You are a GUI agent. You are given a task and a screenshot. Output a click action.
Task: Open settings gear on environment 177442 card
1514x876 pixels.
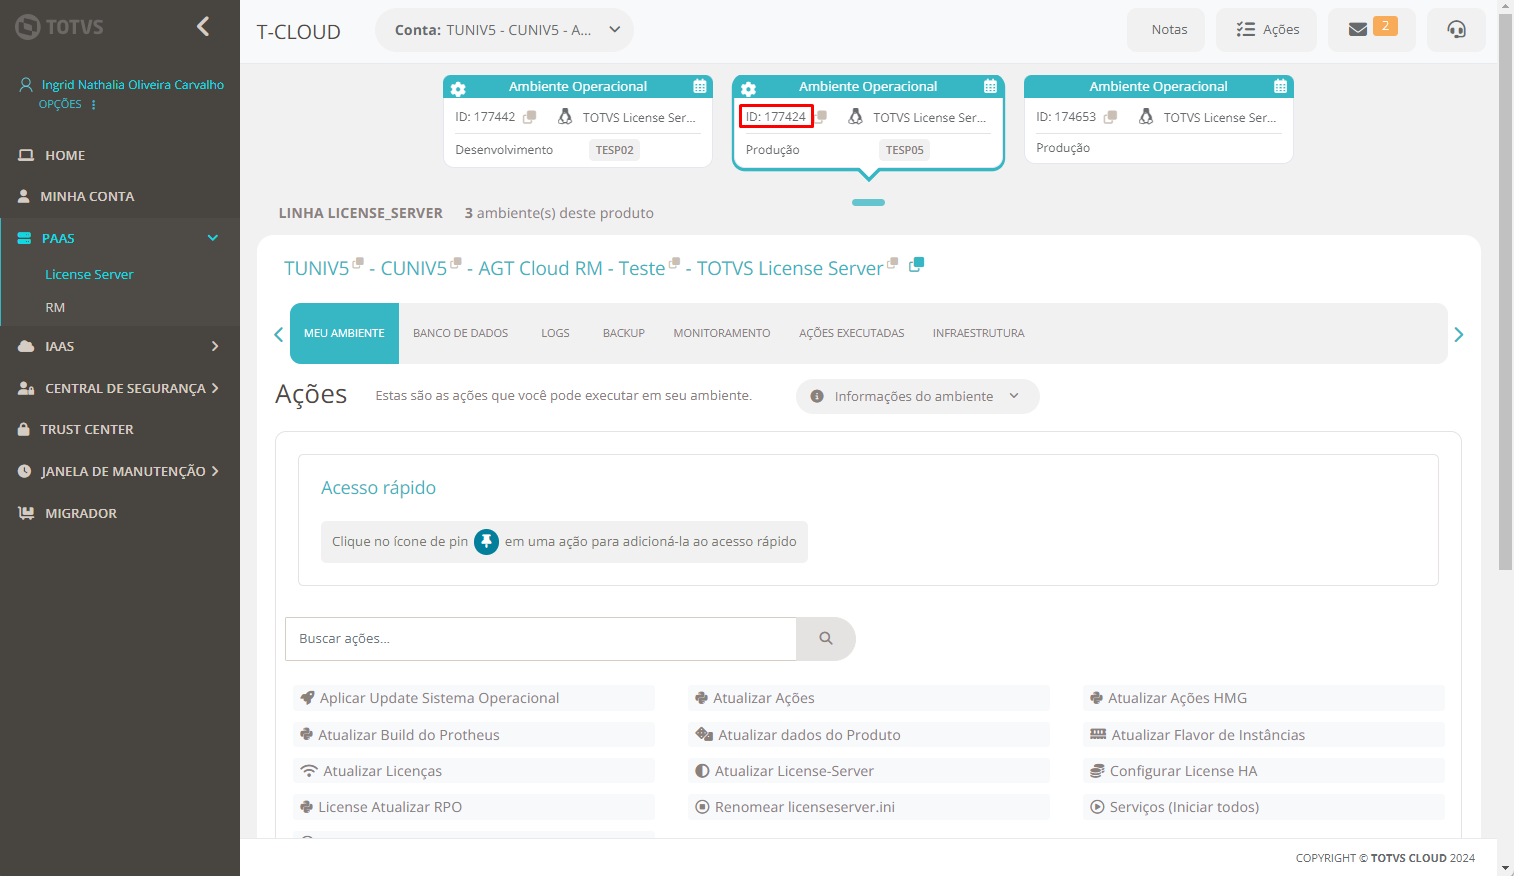click(x=458, y=88)
